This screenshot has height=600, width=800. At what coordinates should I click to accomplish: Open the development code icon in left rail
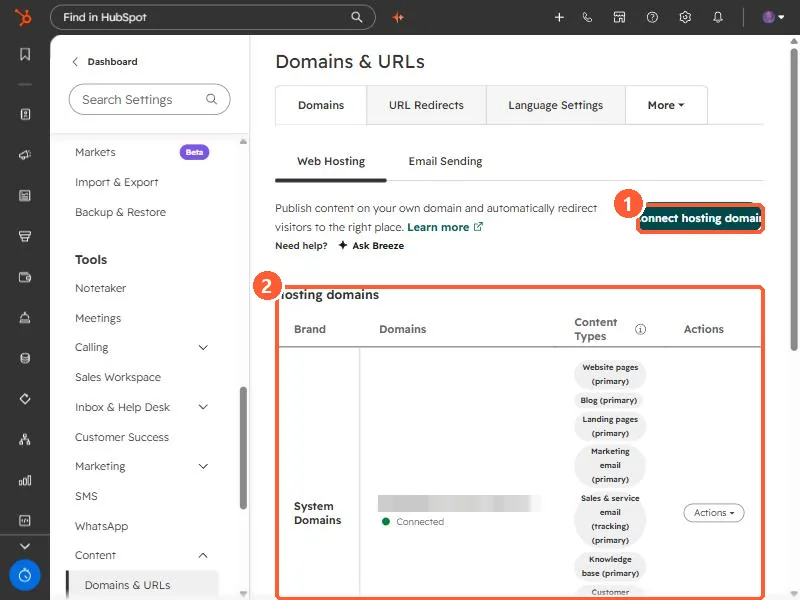click(x=25, y=520)
